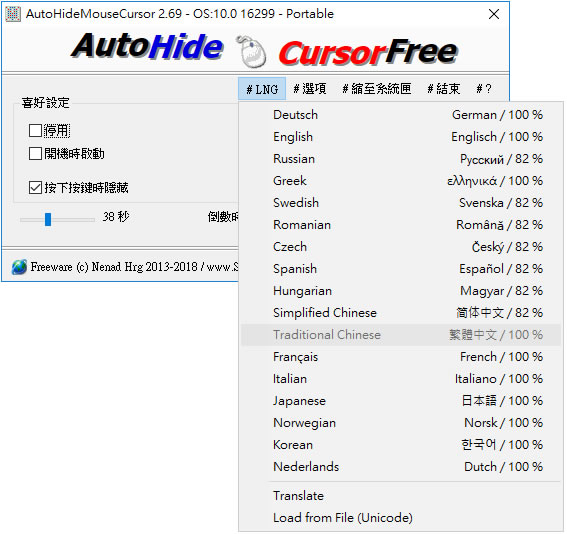Uncheck the 按下按鍵時隱藏 checkbox
This screenshot has width=567, height=534.
click(x=35, y=188)
